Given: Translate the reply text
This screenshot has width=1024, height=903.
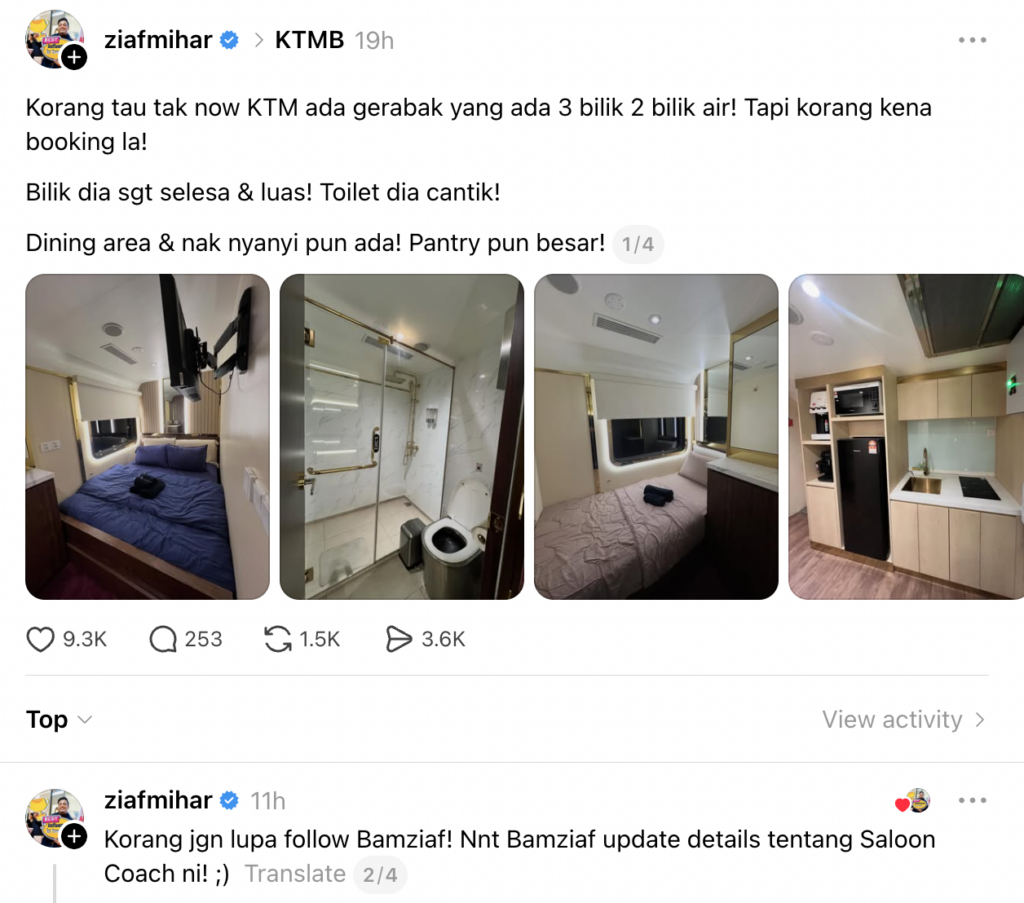Looking at the screenshot, I should click(x=295, y=874).
